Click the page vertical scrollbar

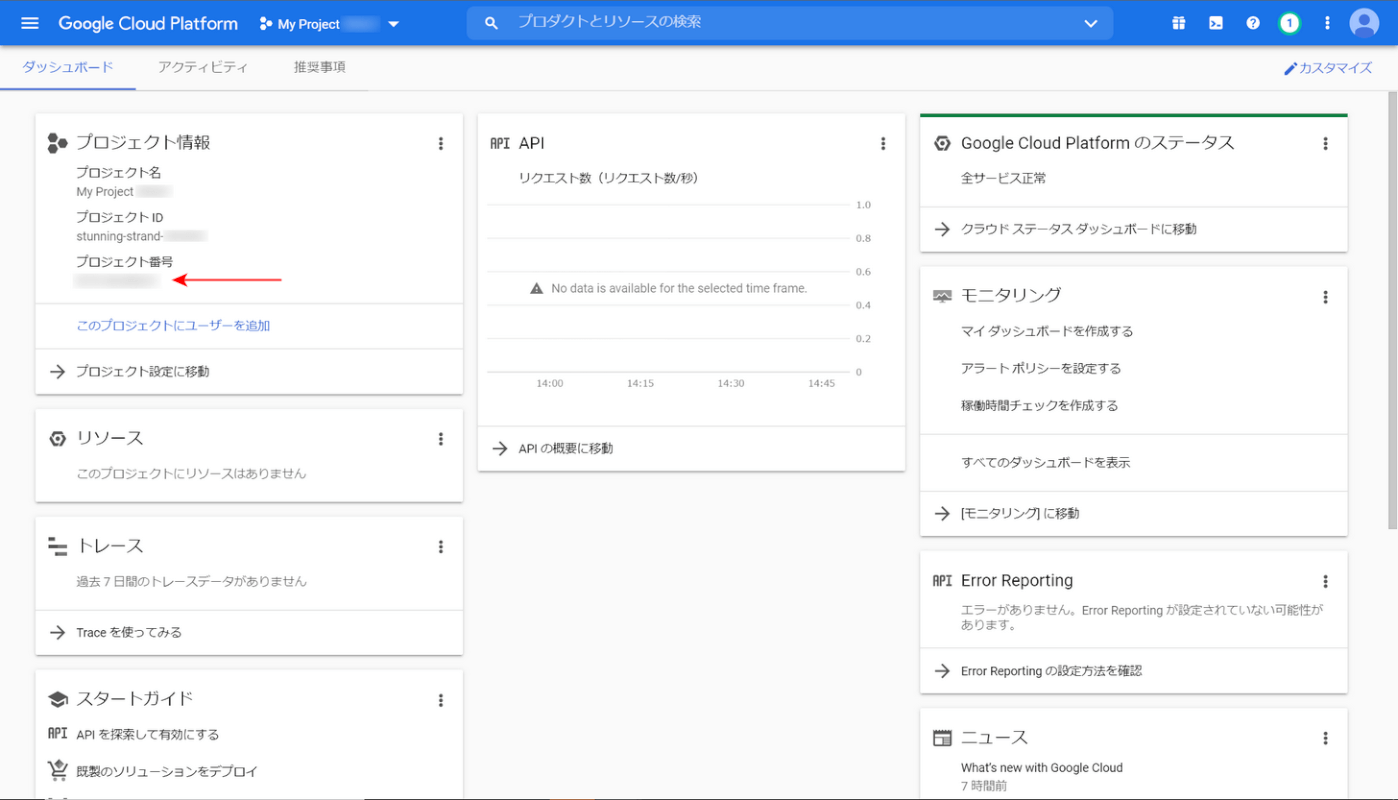pyautogui.click(x=1392, y=310)
